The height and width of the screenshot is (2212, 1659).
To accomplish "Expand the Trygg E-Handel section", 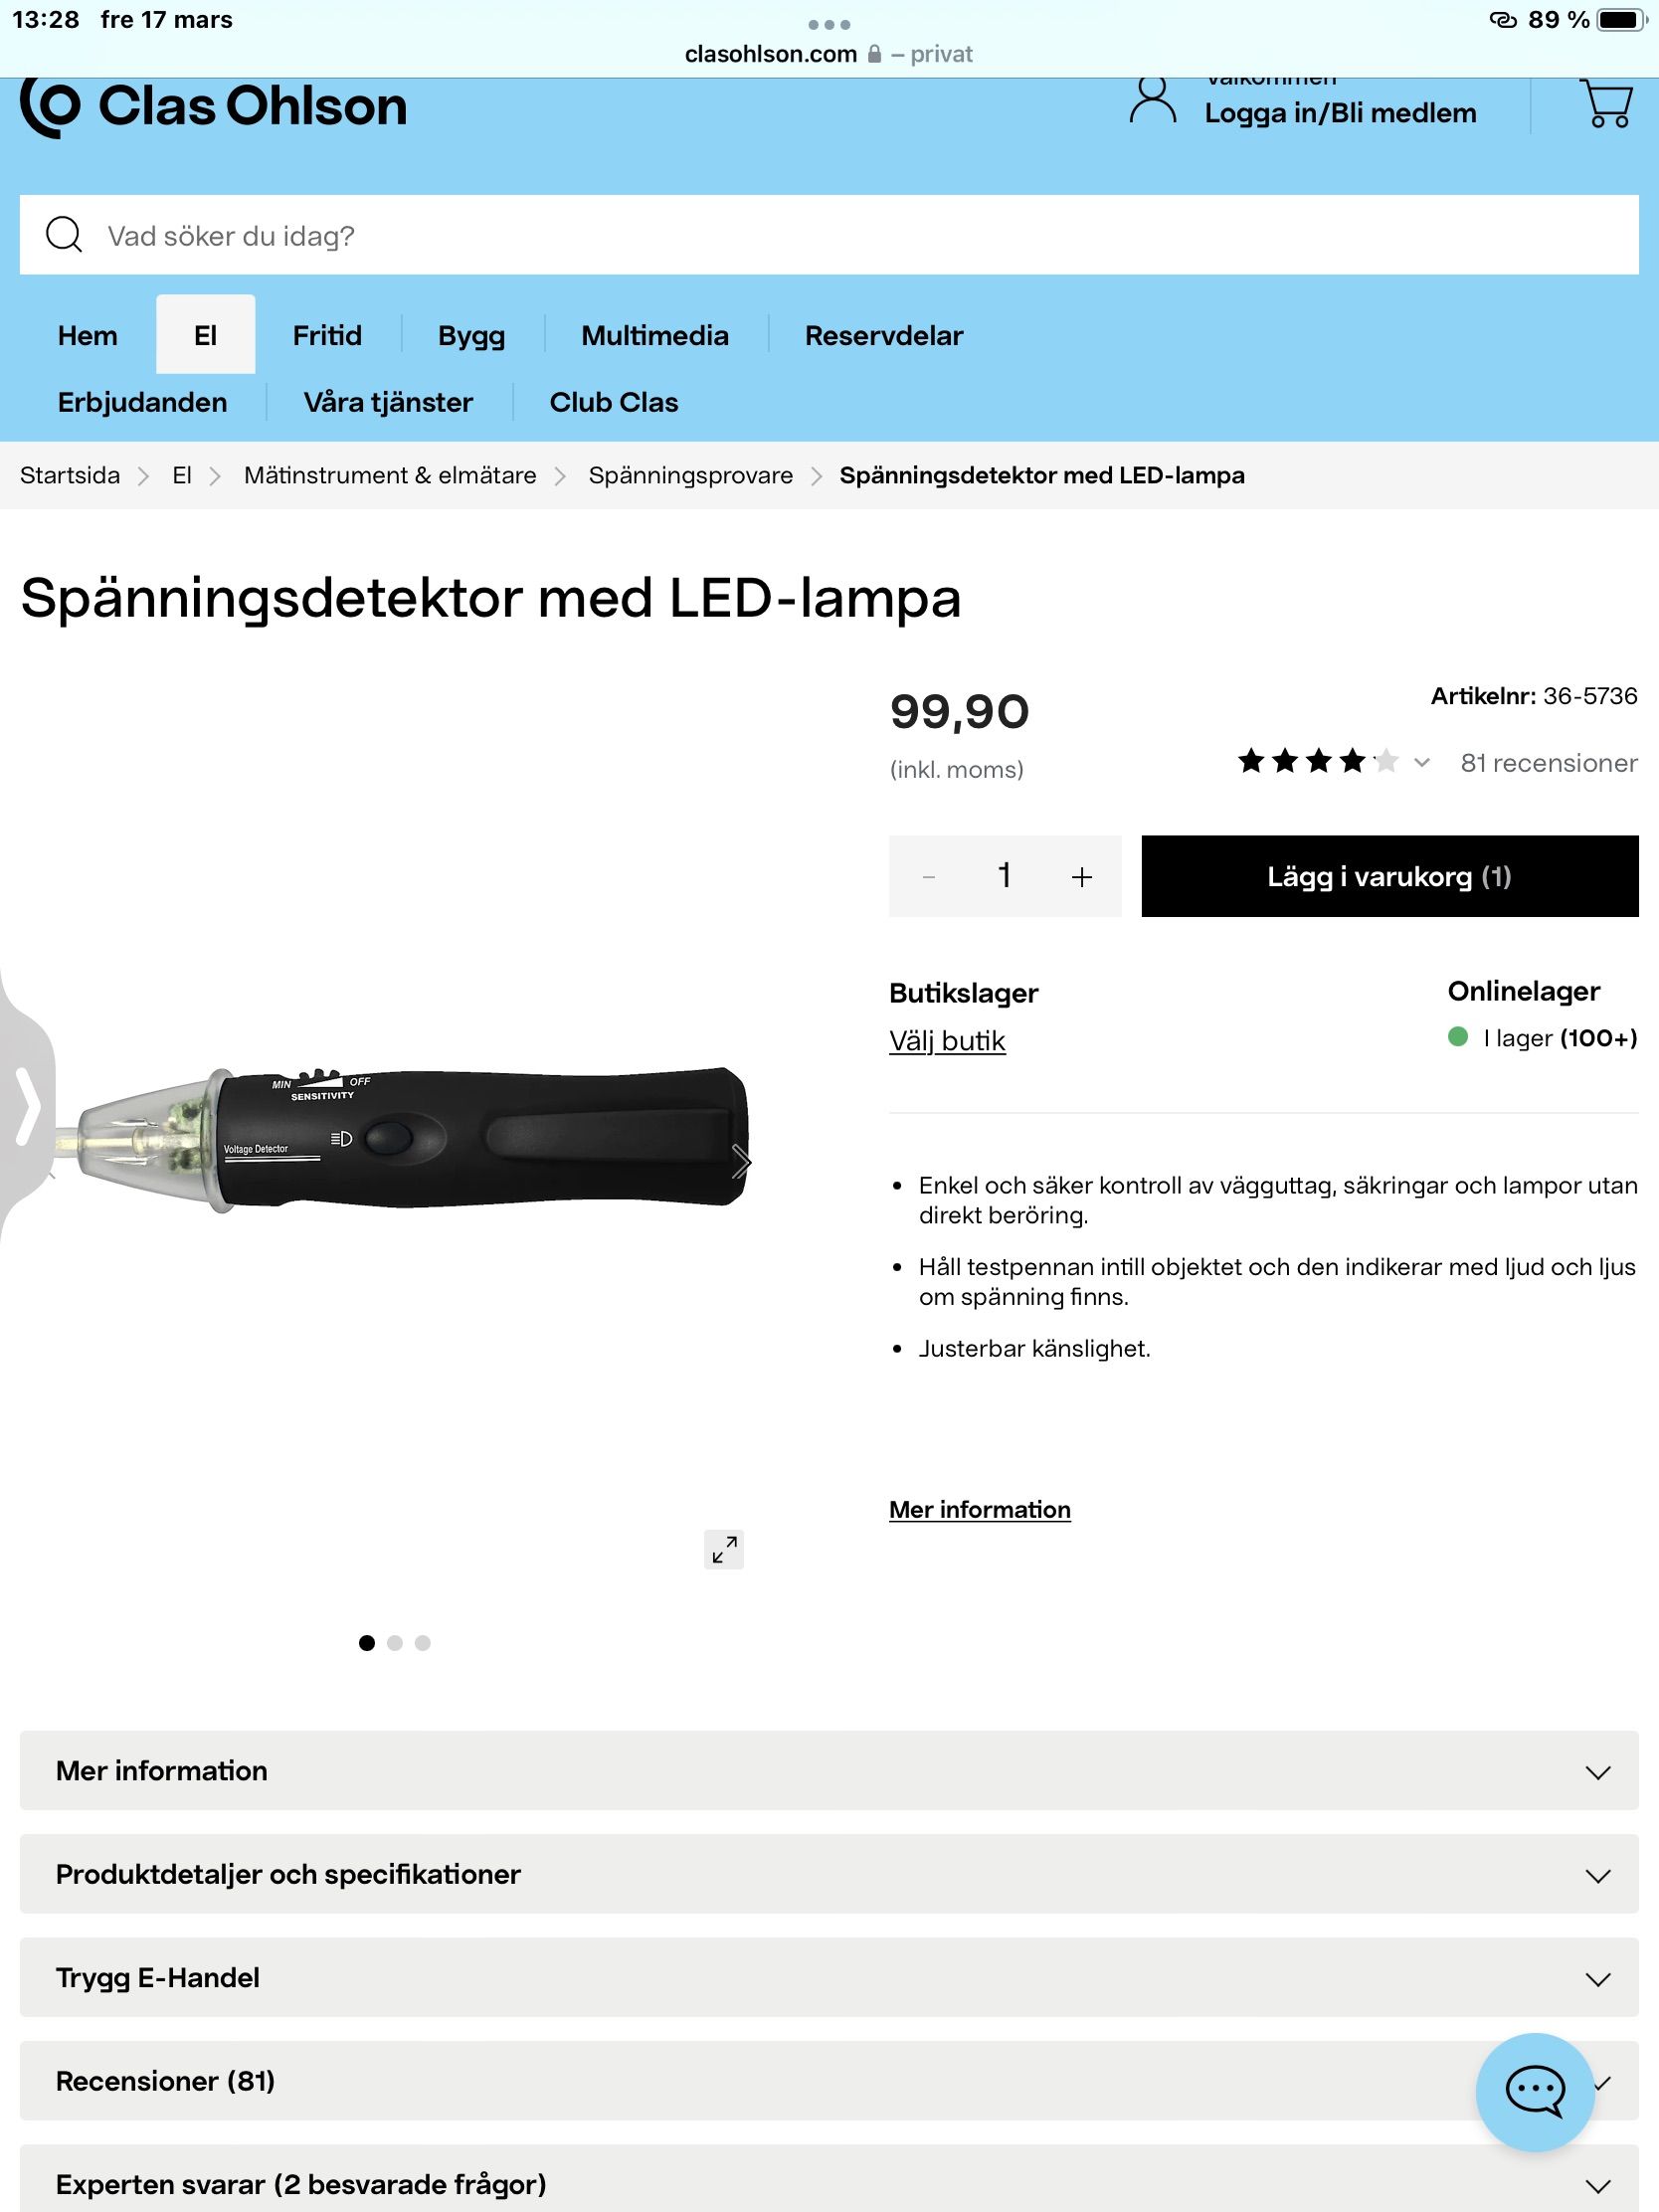I will 828,1978.
